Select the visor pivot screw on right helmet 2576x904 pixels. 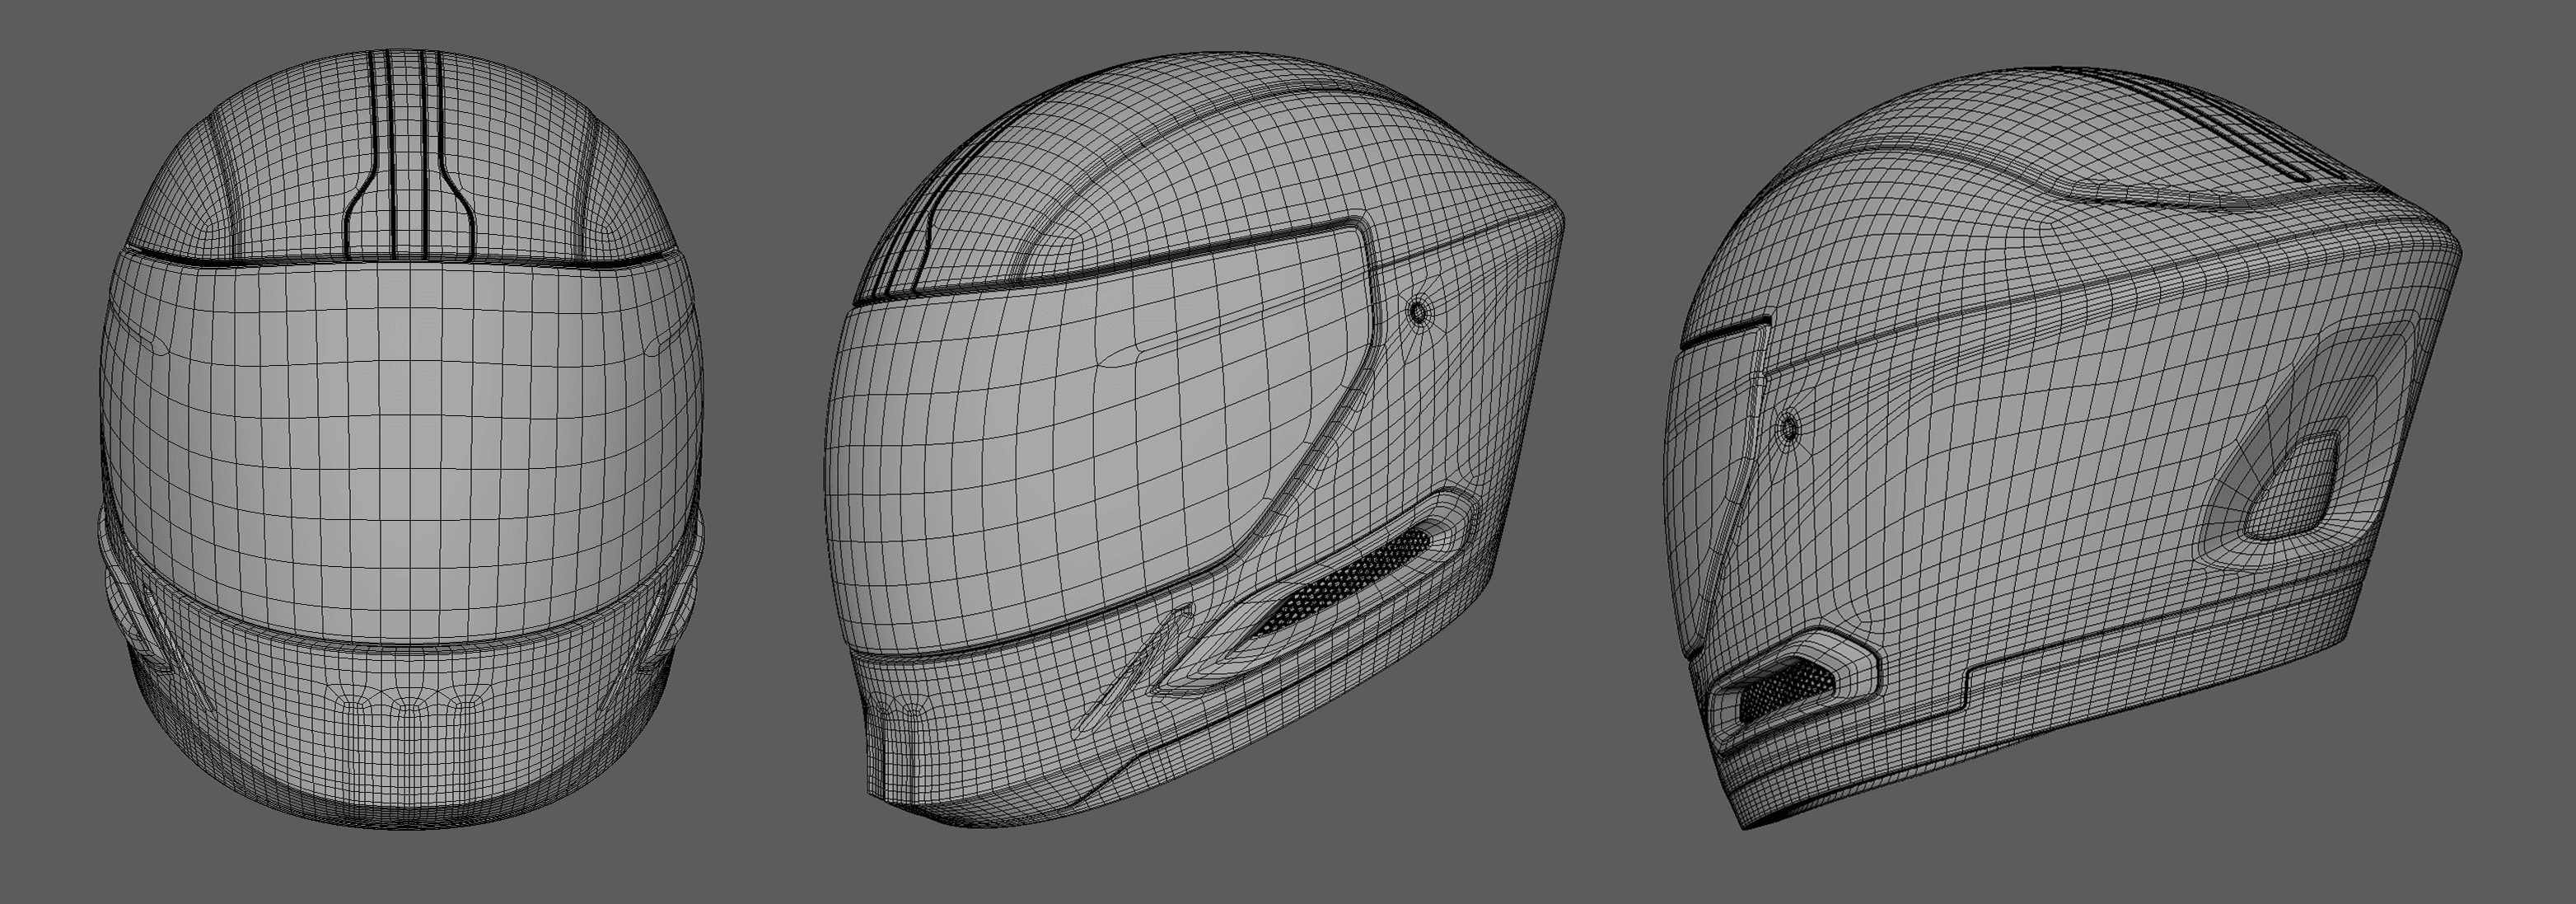coord(1789,429)
